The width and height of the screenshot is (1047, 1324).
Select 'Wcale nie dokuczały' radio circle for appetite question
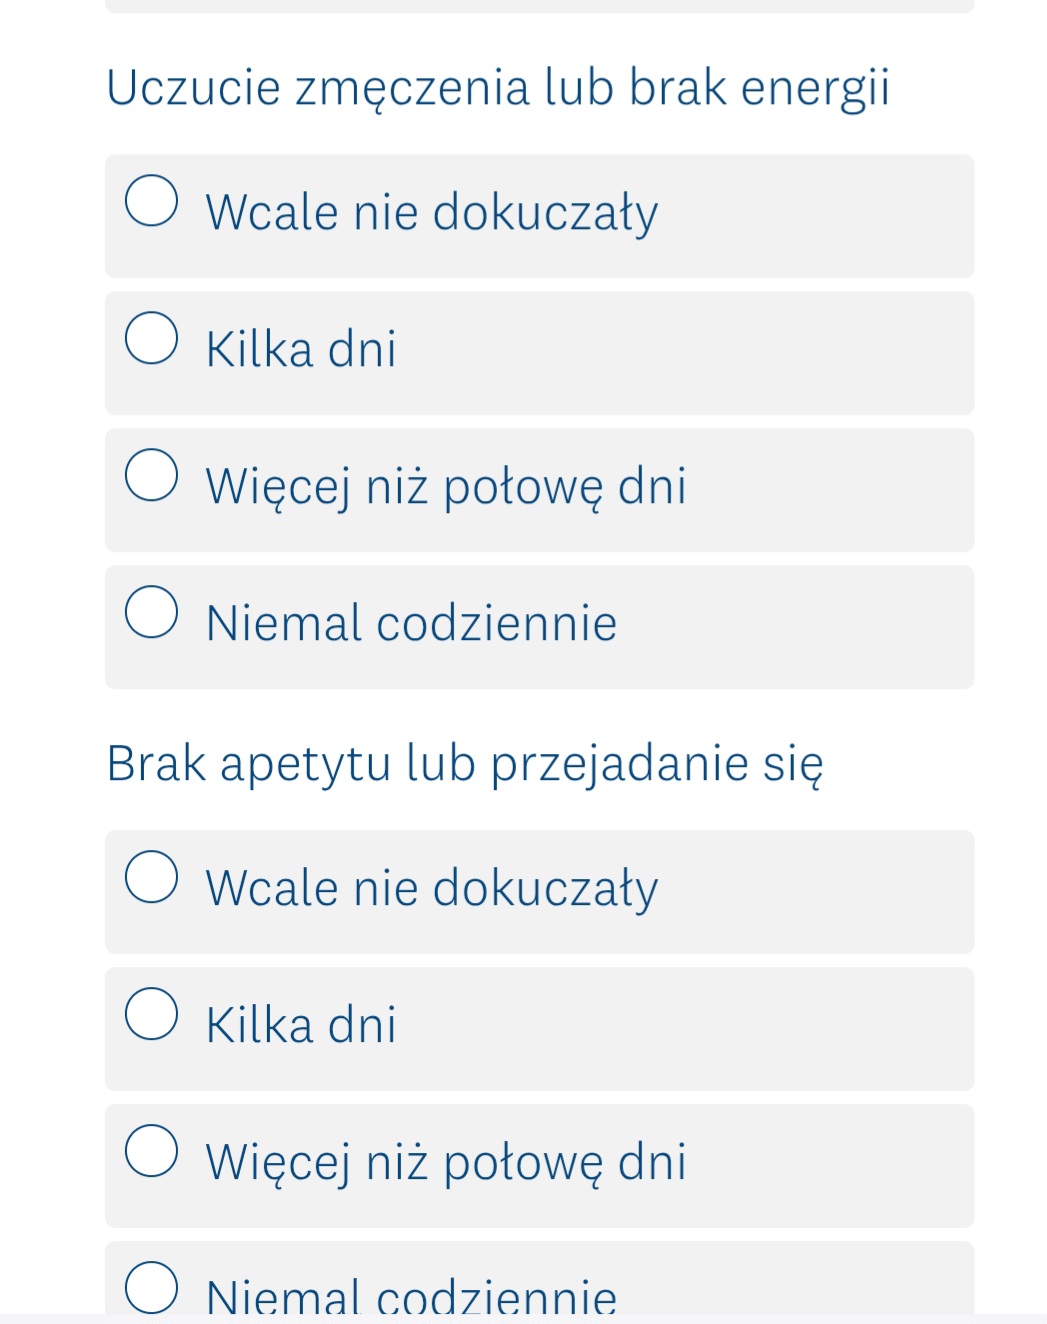click(x=152, y=877)
